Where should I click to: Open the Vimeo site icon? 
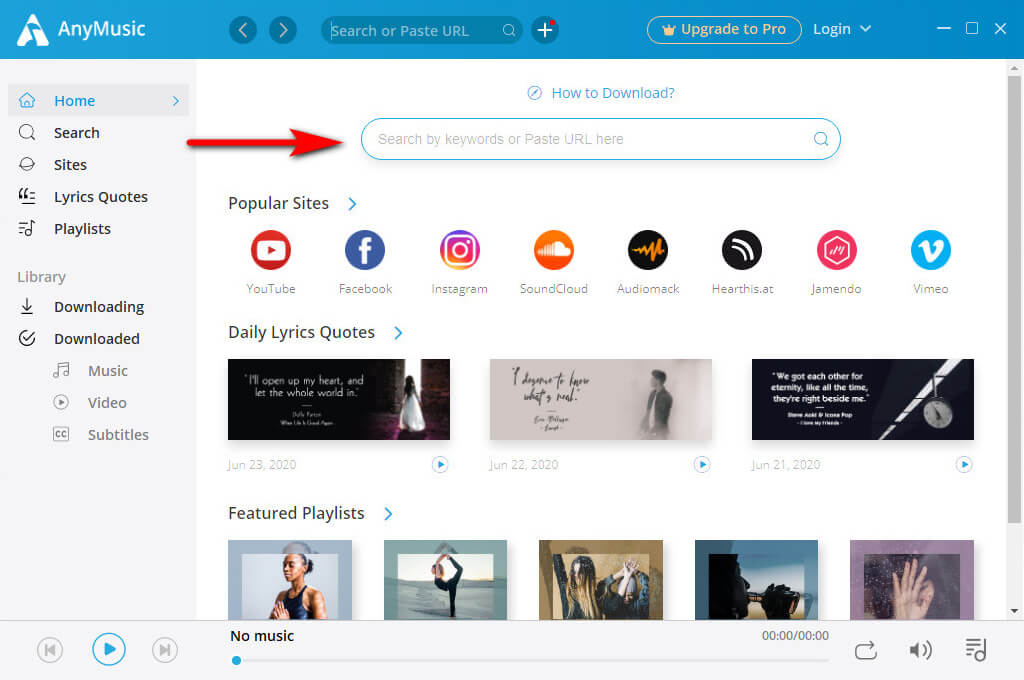point(931,250)
